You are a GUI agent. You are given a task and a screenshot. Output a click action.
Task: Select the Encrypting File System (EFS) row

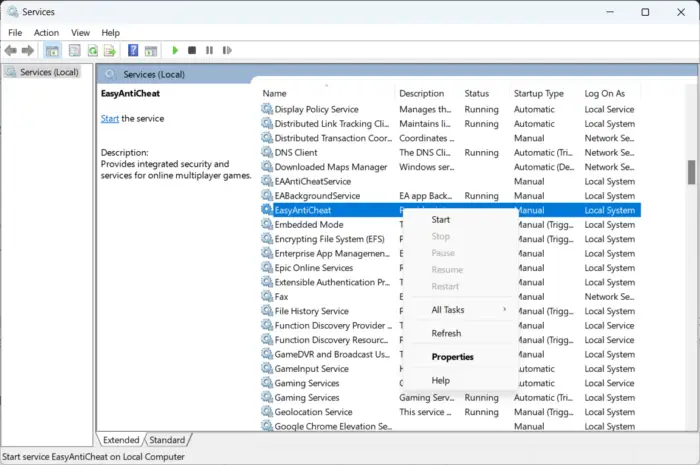point(450,239)
